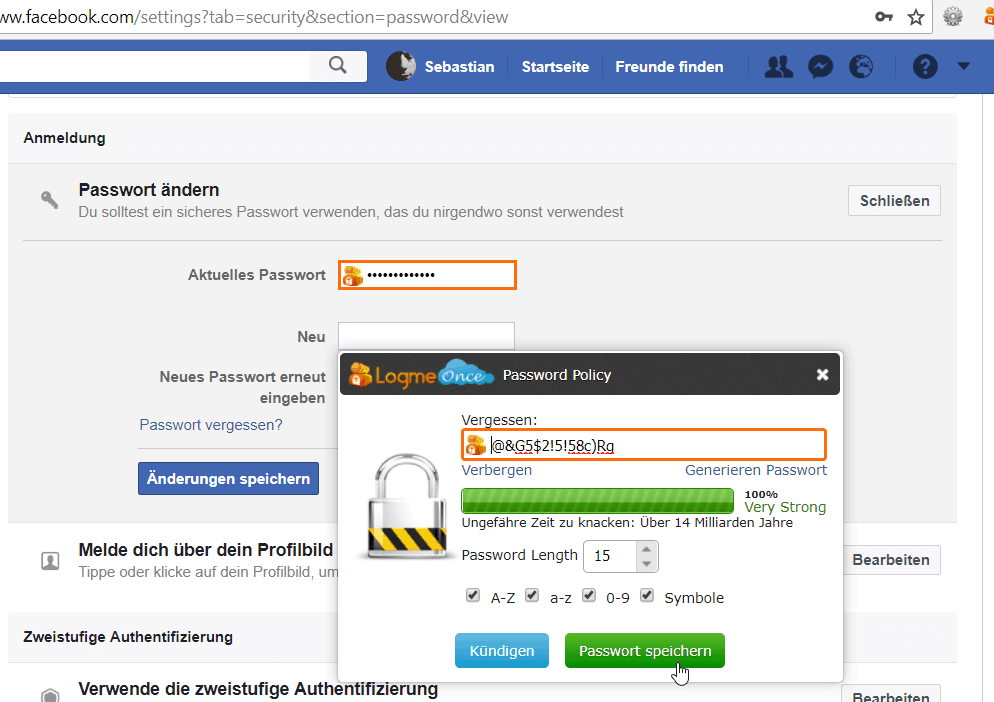Focus the Aktuelles Passwort field

point(427,275)
